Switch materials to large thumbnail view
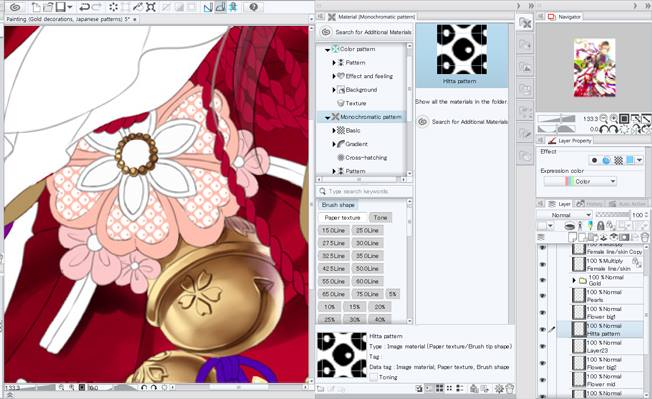The height and width of the screenshot is (399, 652). coord(440,389)
